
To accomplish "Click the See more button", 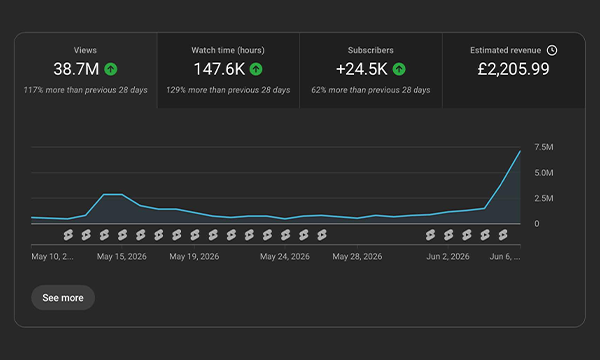I will (63, 298).
